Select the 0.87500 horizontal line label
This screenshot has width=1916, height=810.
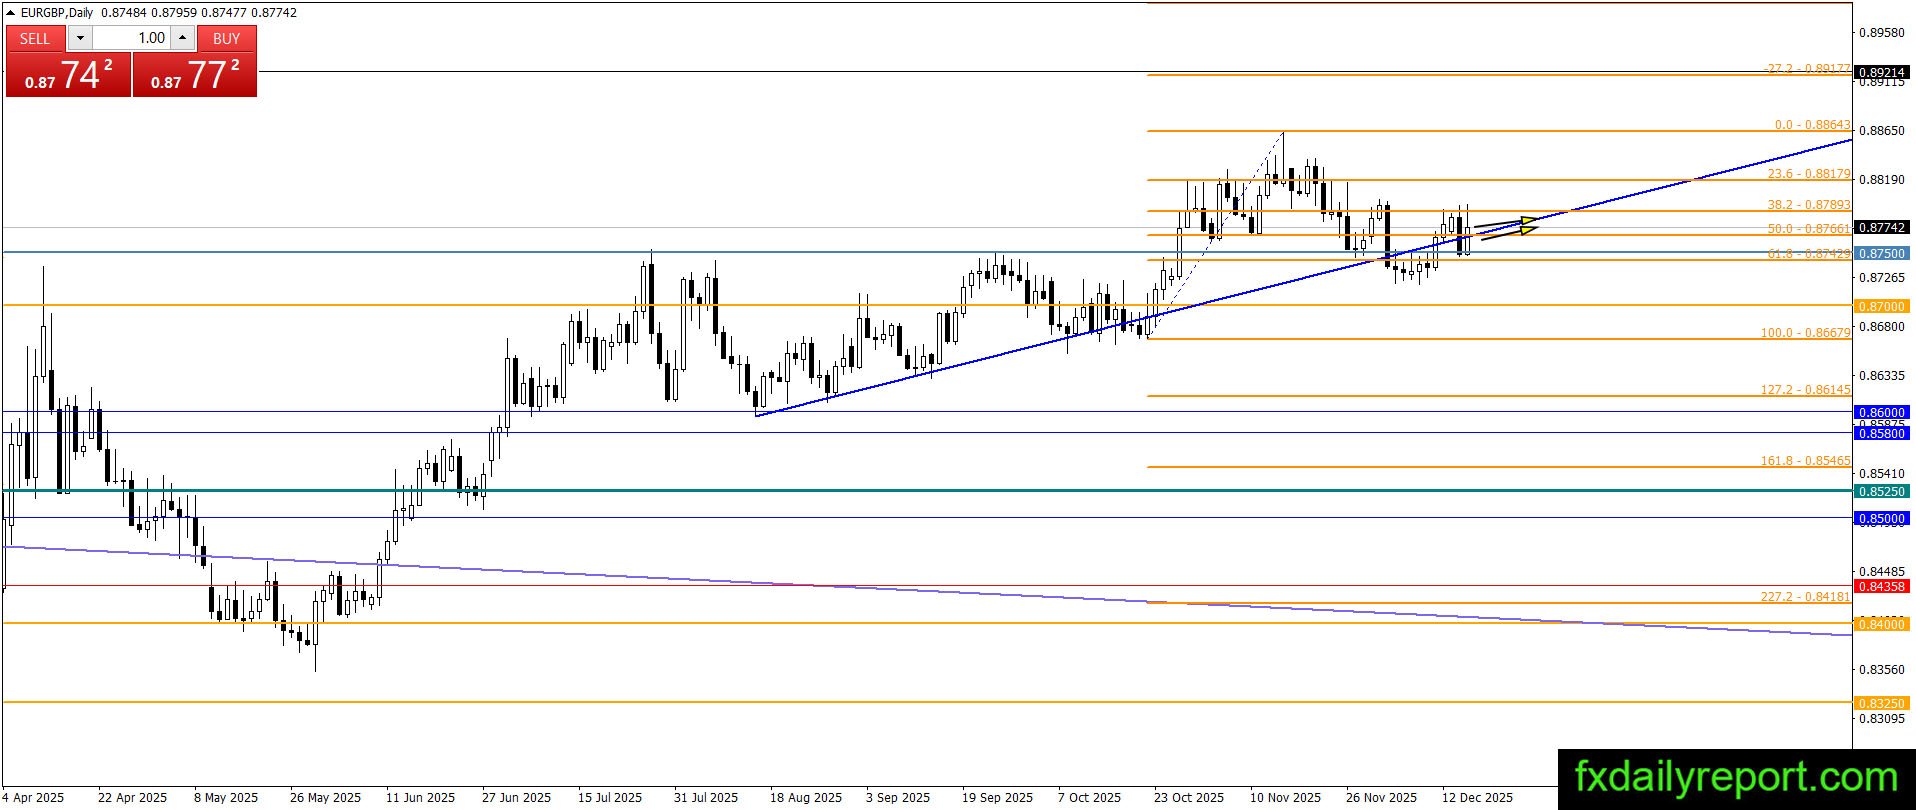pos(1881,254)
